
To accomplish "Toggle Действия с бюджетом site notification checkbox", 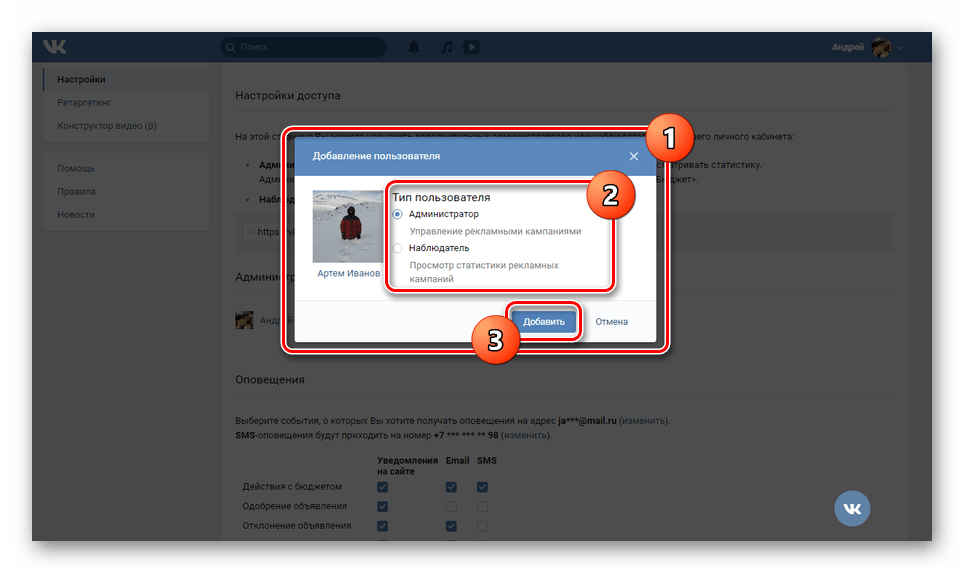I will tap(382, 487).
